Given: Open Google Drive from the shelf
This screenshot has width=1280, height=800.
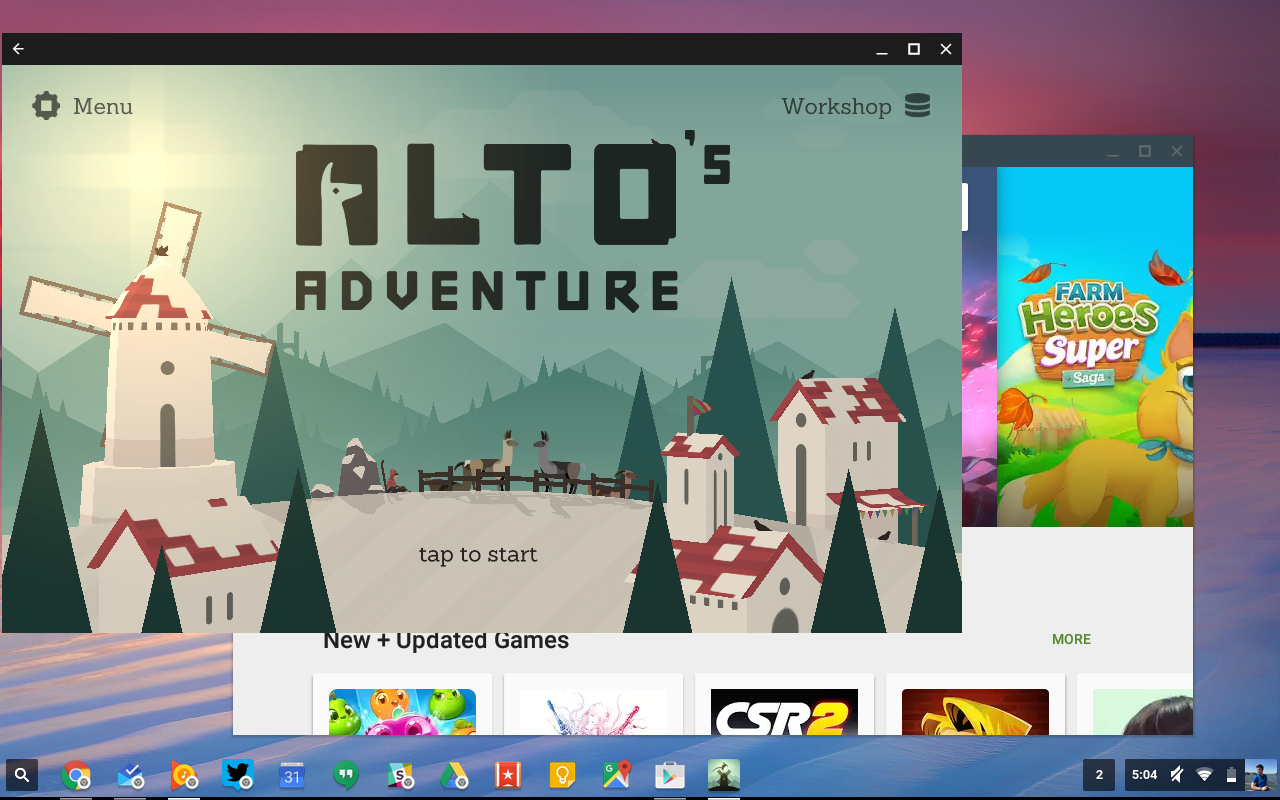Looking at the screenshot, I should pyautogui.click(x=454, y=775).
